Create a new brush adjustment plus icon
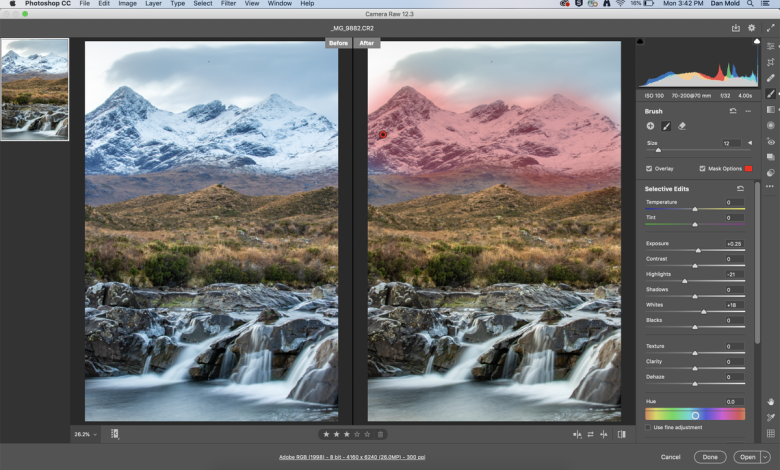Image resolution: width=780 pixels, height=470 pixels. pyautogui.click(x=650, y=126)
